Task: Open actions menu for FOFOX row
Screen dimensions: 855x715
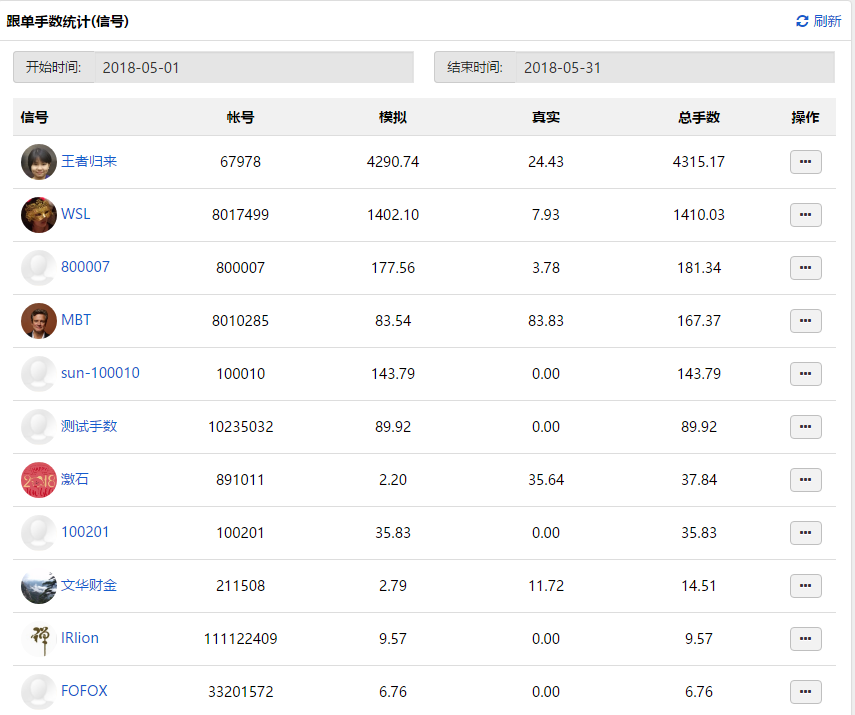Action: (805, 691)
